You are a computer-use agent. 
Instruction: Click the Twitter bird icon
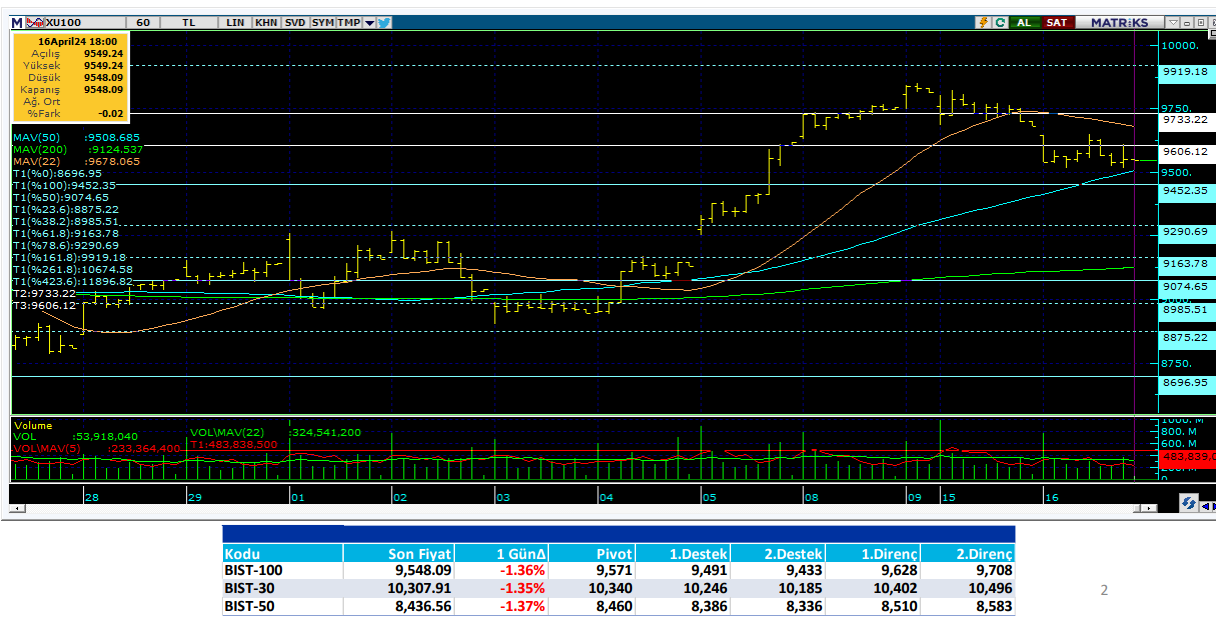pyautogui.click(x=385, y=22)
